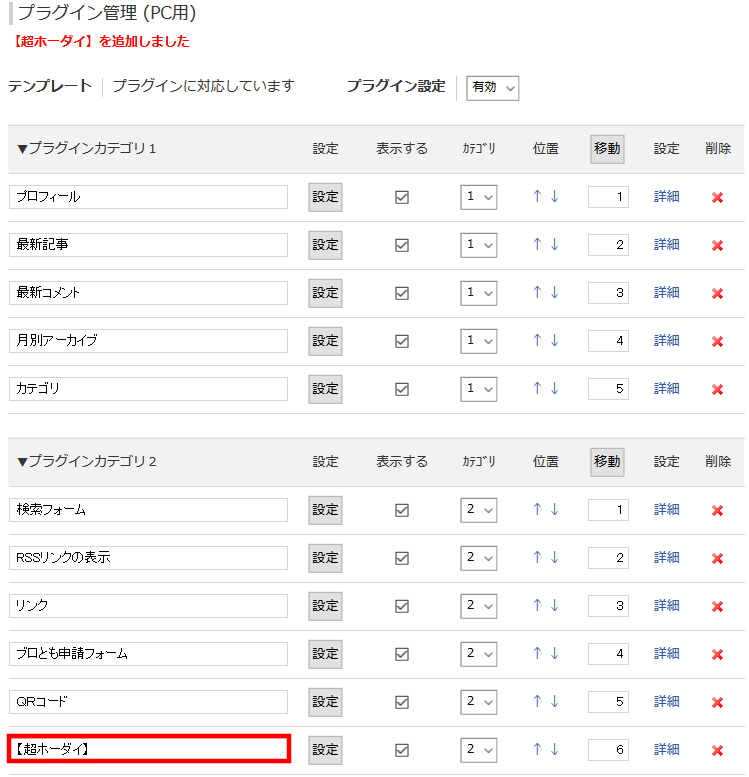This screenshot has height=777, width=749.
Task: Click 設定 button for 検索フォーム
Action: 325,510
